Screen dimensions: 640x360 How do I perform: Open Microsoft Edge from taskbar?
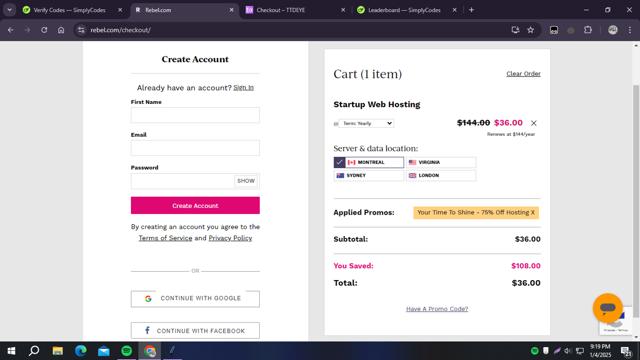tap(80, 351)
